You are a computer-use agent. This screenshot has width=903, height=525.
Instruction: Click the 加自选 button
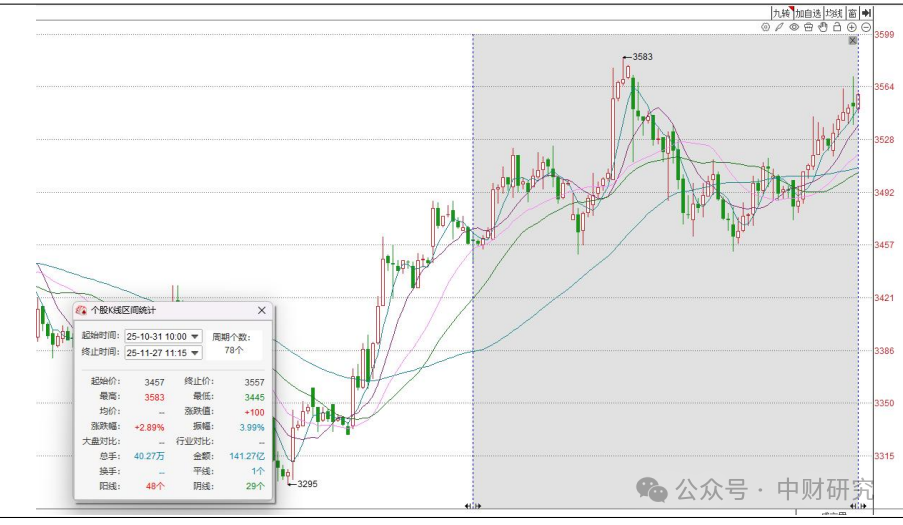807,12
